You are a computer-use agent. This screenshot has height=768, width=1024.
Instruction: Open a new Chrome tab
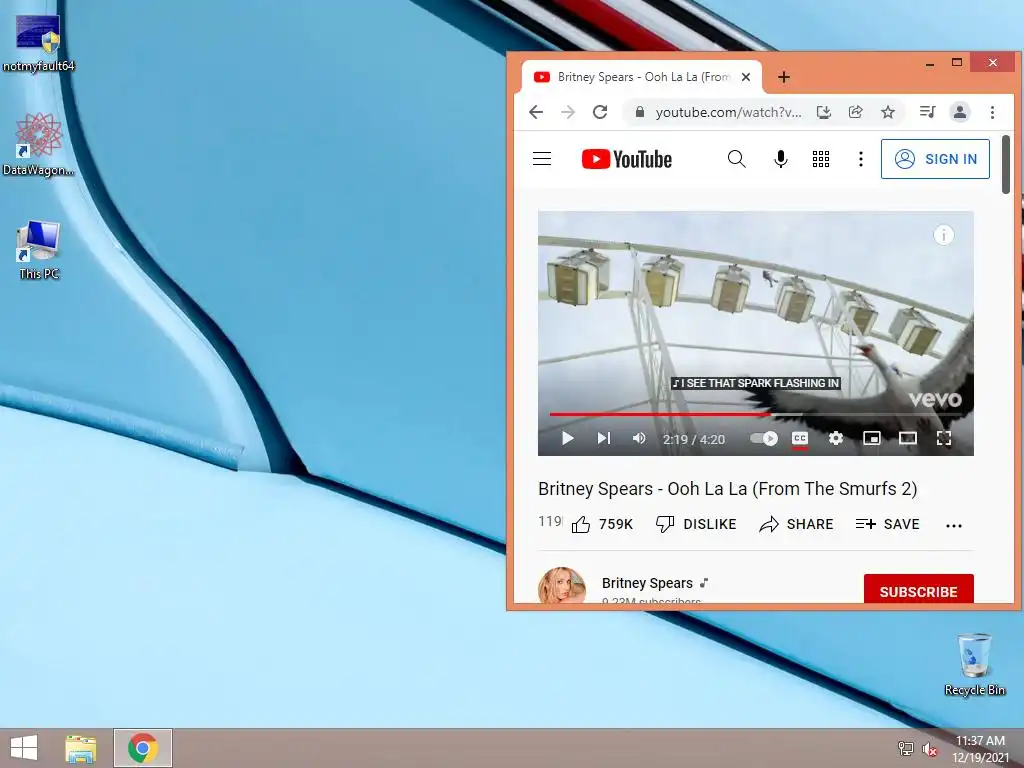pyautogui.click(x=784, y=78)
